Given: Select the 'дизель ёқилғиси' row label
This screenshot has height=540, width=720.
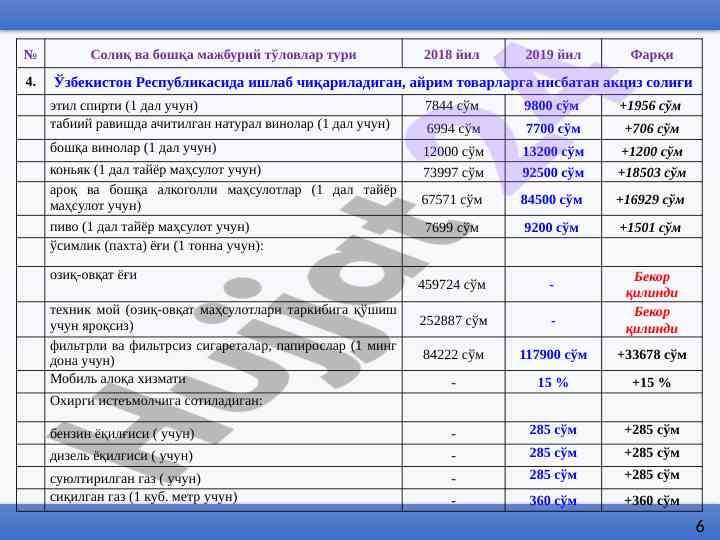Looking at the screenshot, I should 121,456.
